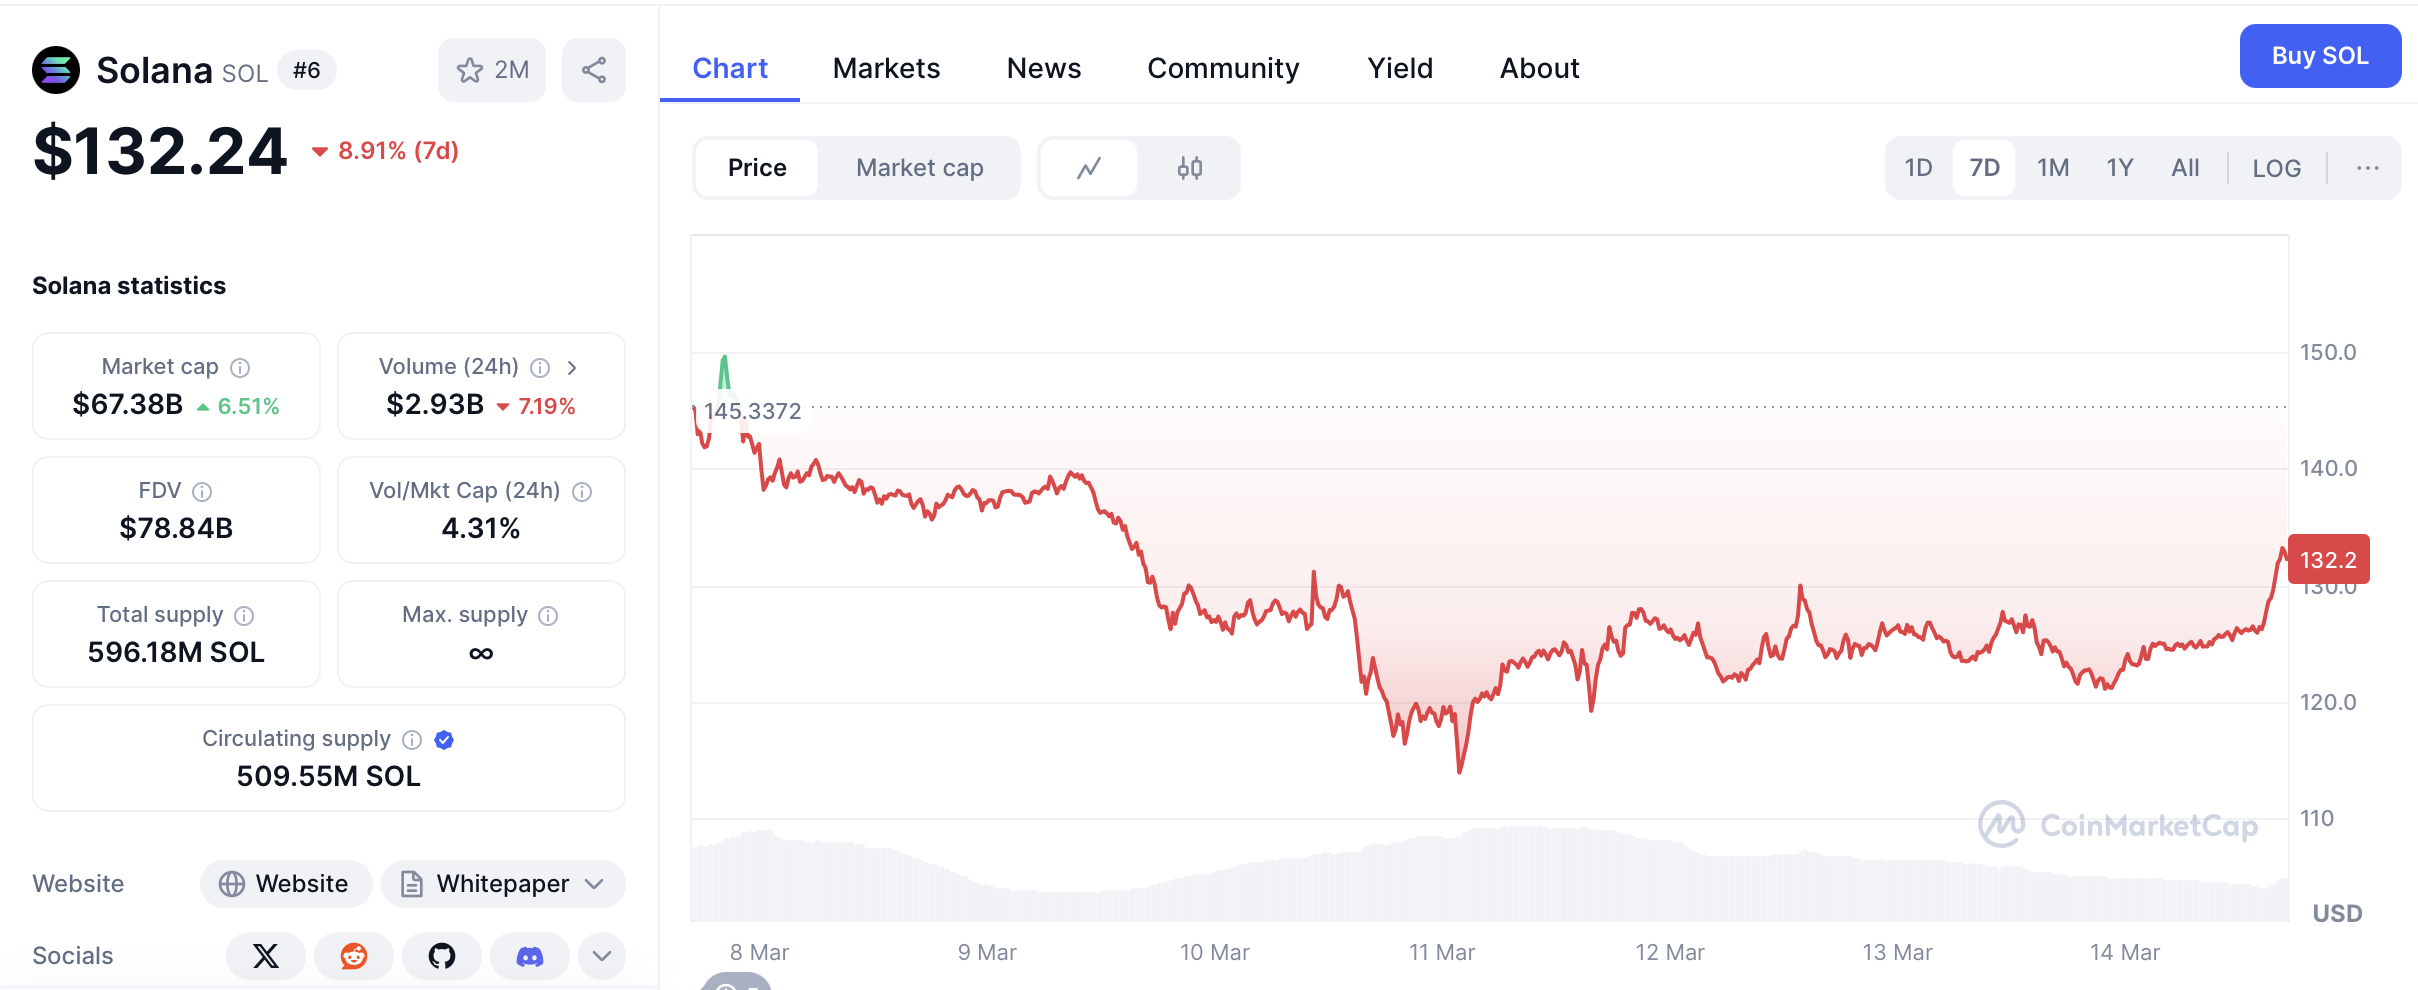The height and width of the screenshot is (990, 2418).
Task: Click the 132.2 current price marker
Action: click(2328, 560)
